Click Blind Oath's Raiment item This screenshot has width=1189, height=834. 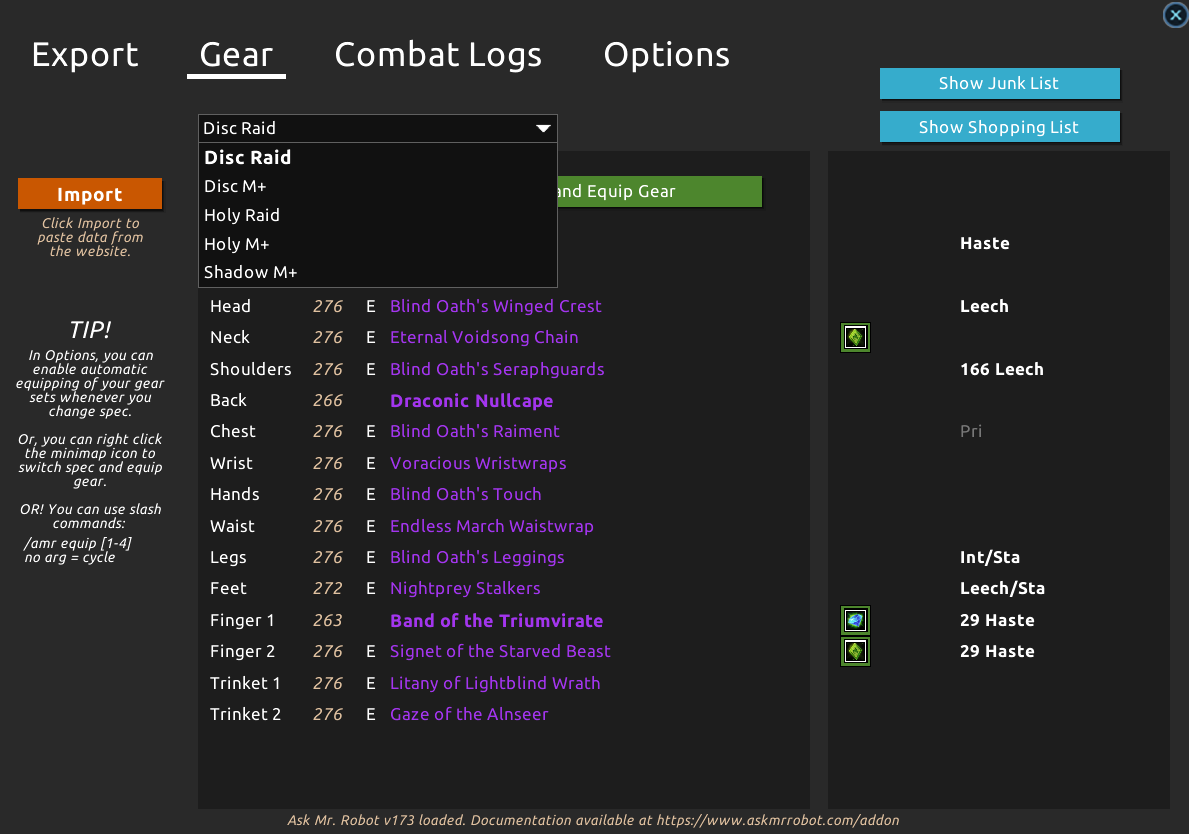coord(475,431)
